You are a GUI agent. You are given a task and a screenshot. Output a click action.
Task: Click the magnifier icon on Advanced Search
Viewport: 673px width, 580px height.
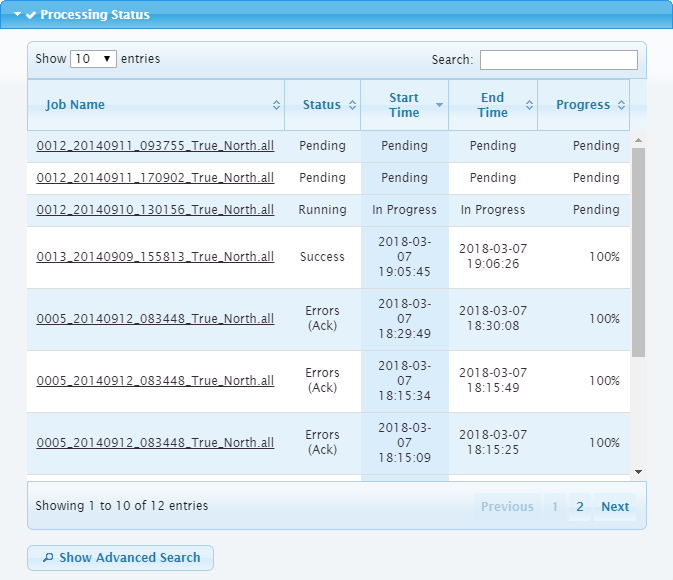(x=47, y=558)
